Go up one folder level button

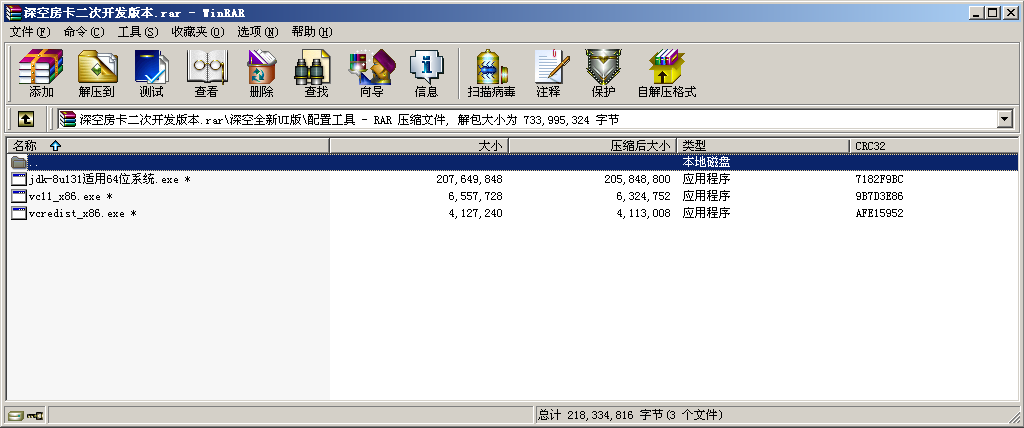point(26,119)
